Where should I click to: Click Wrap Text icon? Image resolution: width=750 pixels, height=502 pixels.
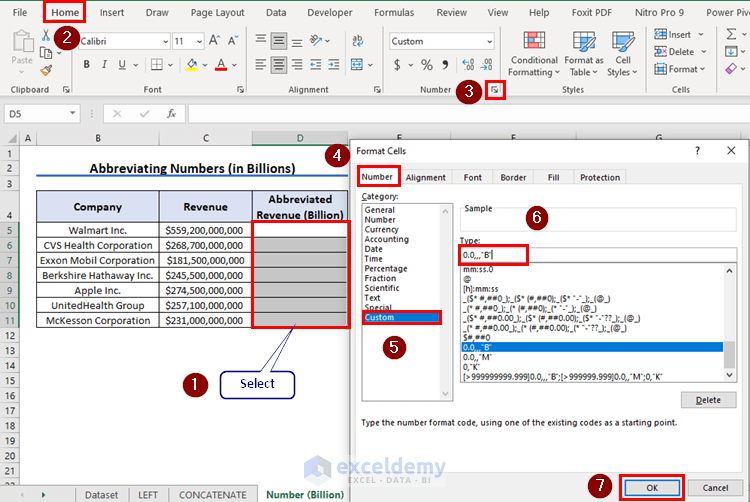tap(358, 41)
